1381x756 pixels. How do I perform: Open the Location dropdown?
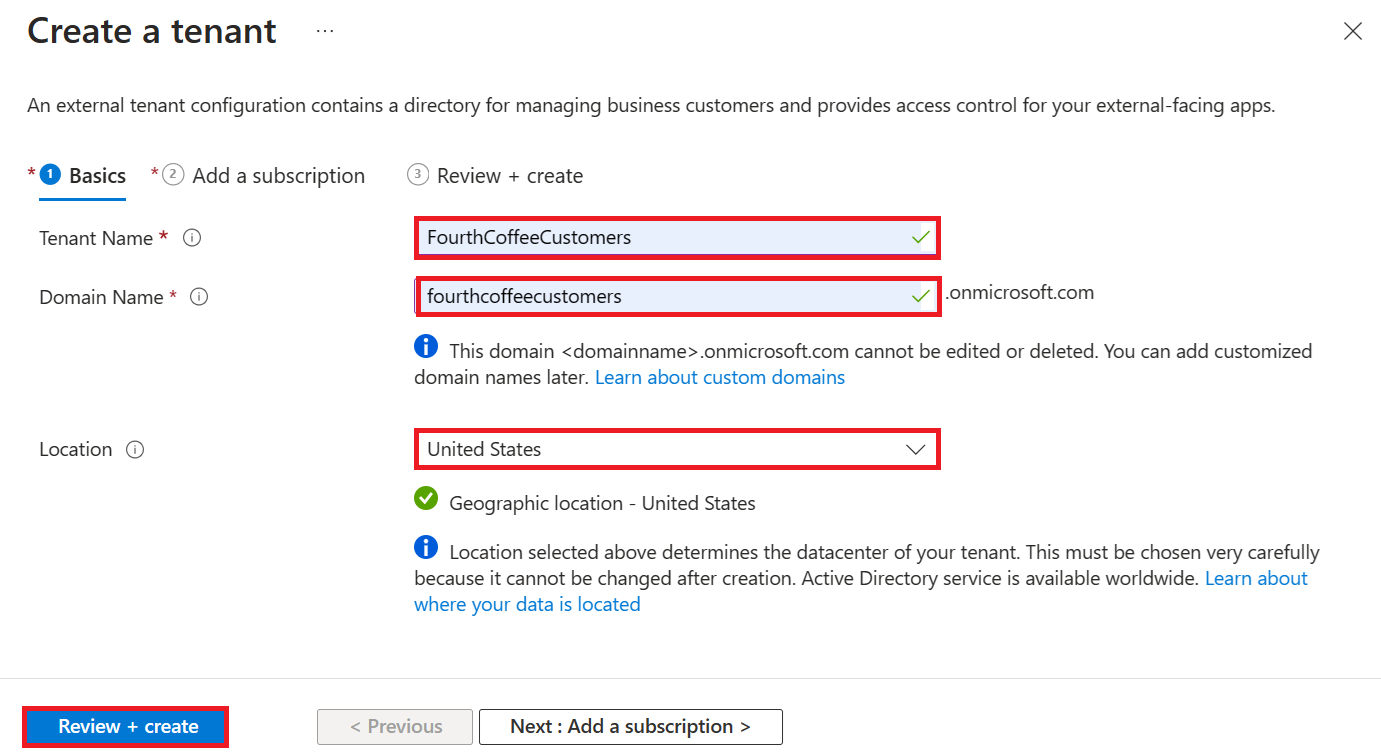coord(914,449)
